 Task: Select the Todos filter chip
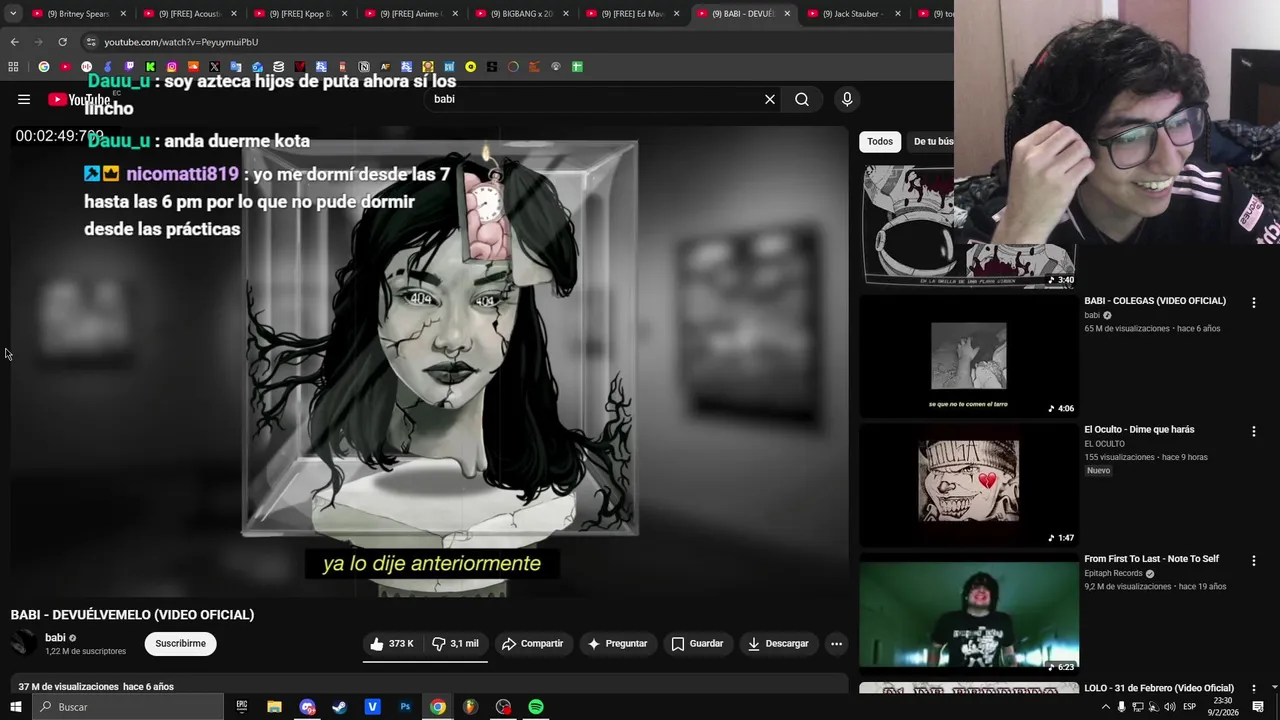880,141
